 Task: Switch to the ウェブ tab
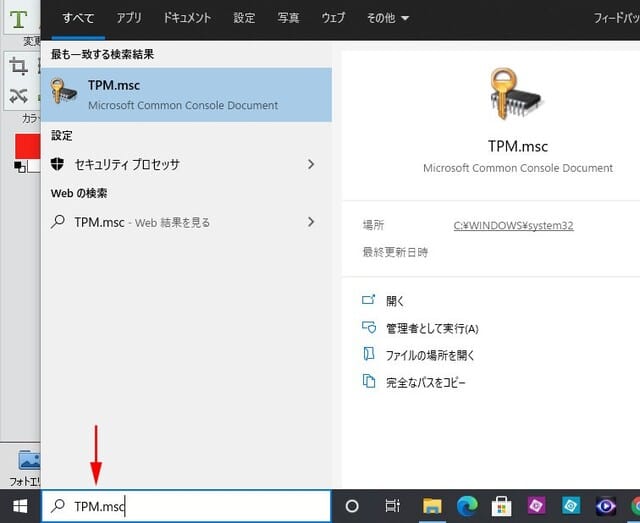pos(333,18)
